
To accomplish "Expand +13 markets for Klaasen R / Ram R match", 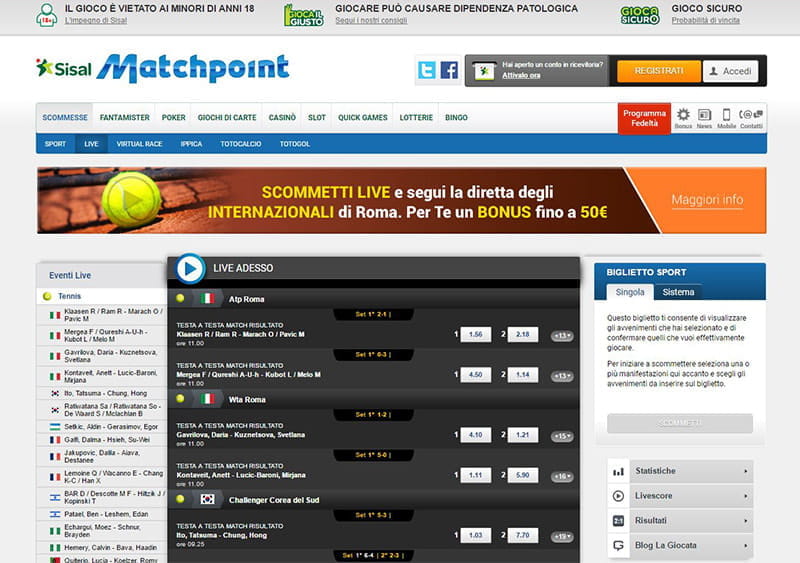I will point(562,335).
